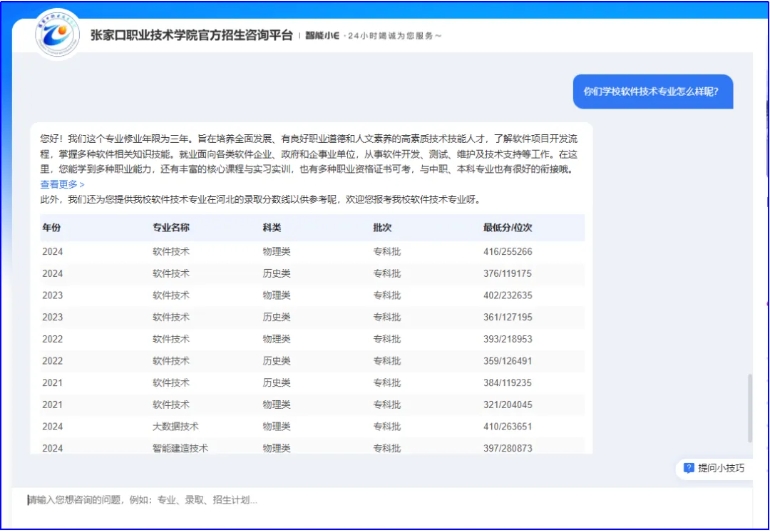Select the score cell 321/204045
770x531 pixels.
tap(507, 404)
